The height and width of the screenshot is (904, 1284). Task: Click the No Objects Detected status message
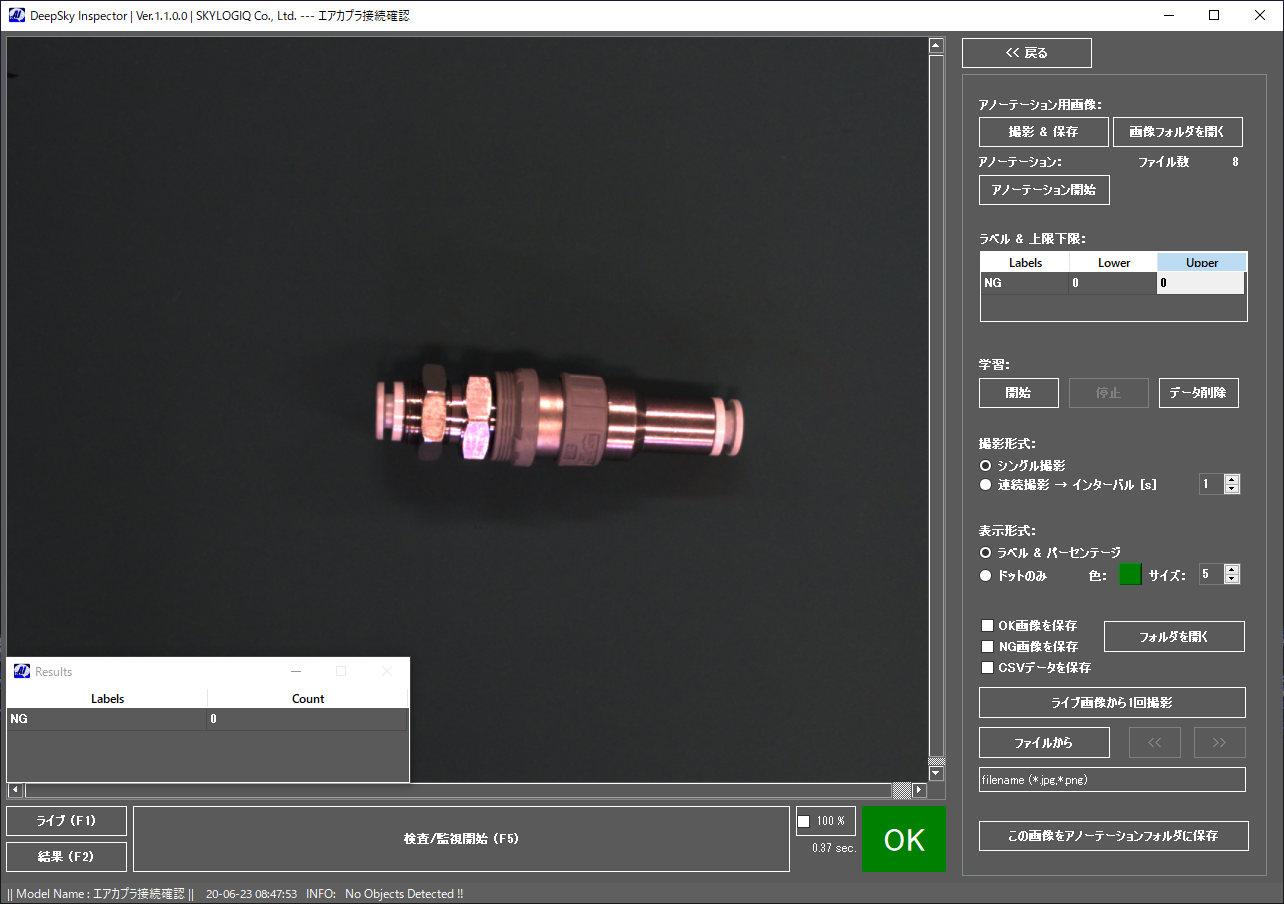click(x=404, y=894)
